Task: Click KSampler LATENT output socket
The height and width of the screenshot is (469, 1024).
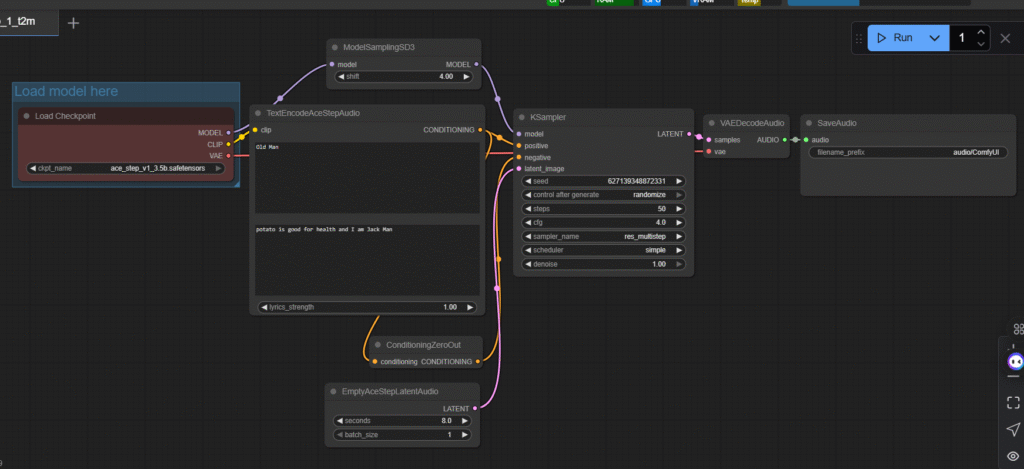Action: click(x=690, y=134)
